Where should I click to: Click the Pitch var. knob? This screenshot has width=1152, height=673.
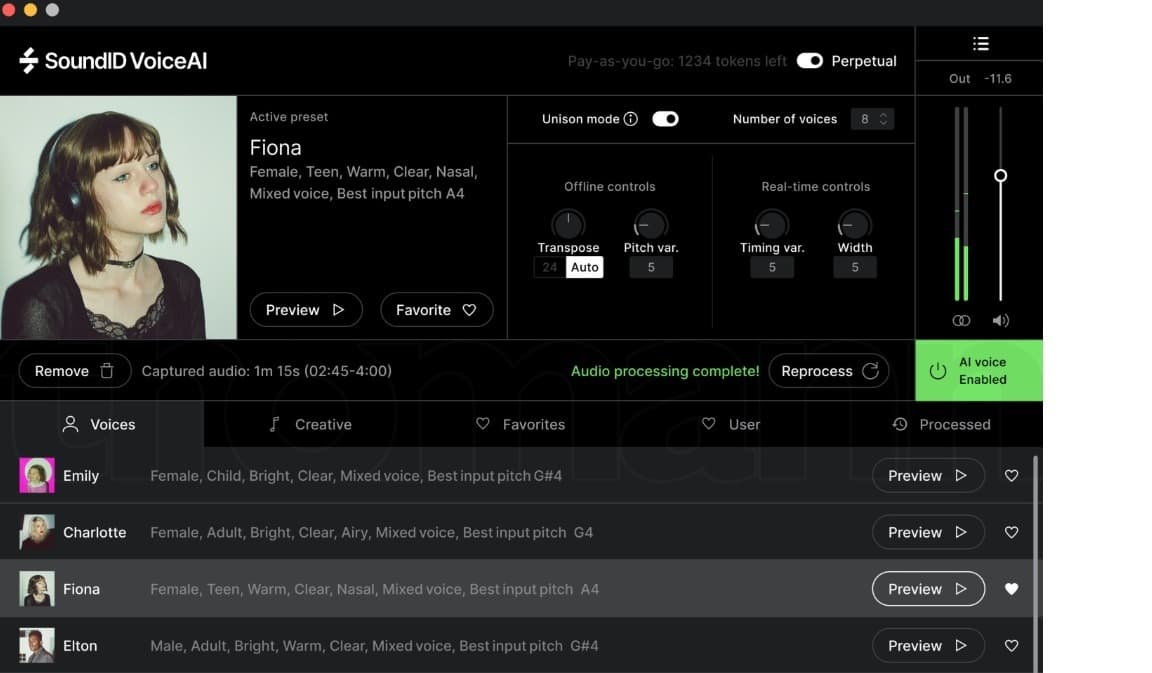[x=650, y=224]
